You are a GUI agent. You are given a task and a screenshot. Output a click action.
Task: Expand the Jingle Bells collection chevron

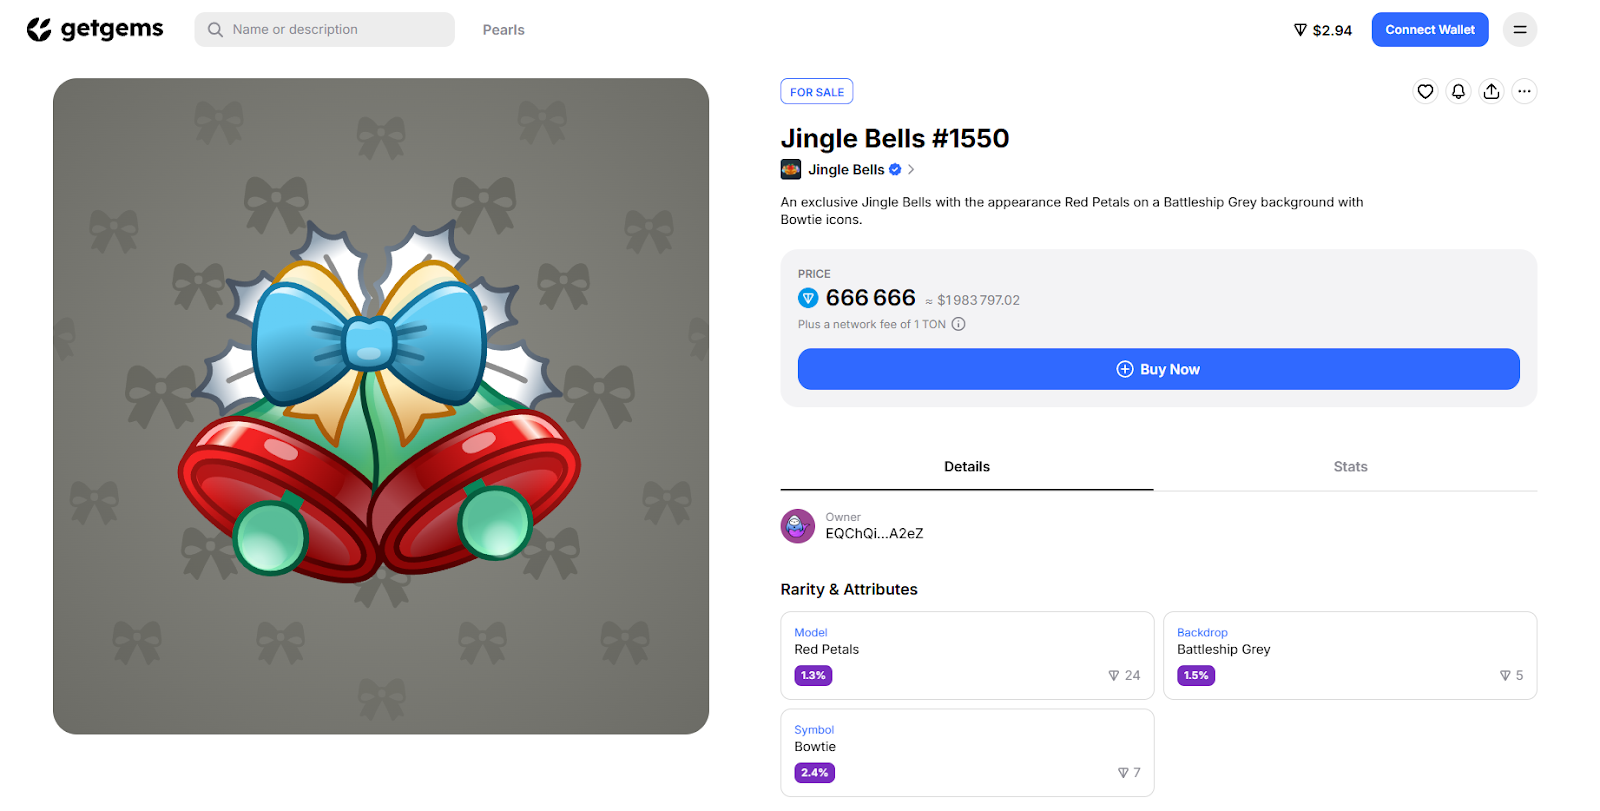coord(911,170)
